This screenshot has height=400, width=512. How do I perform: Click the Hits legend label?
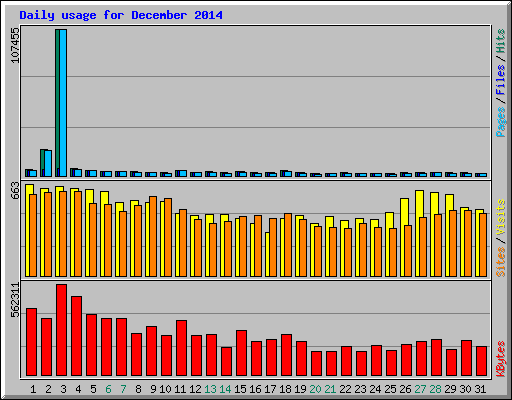coord(501,41)
